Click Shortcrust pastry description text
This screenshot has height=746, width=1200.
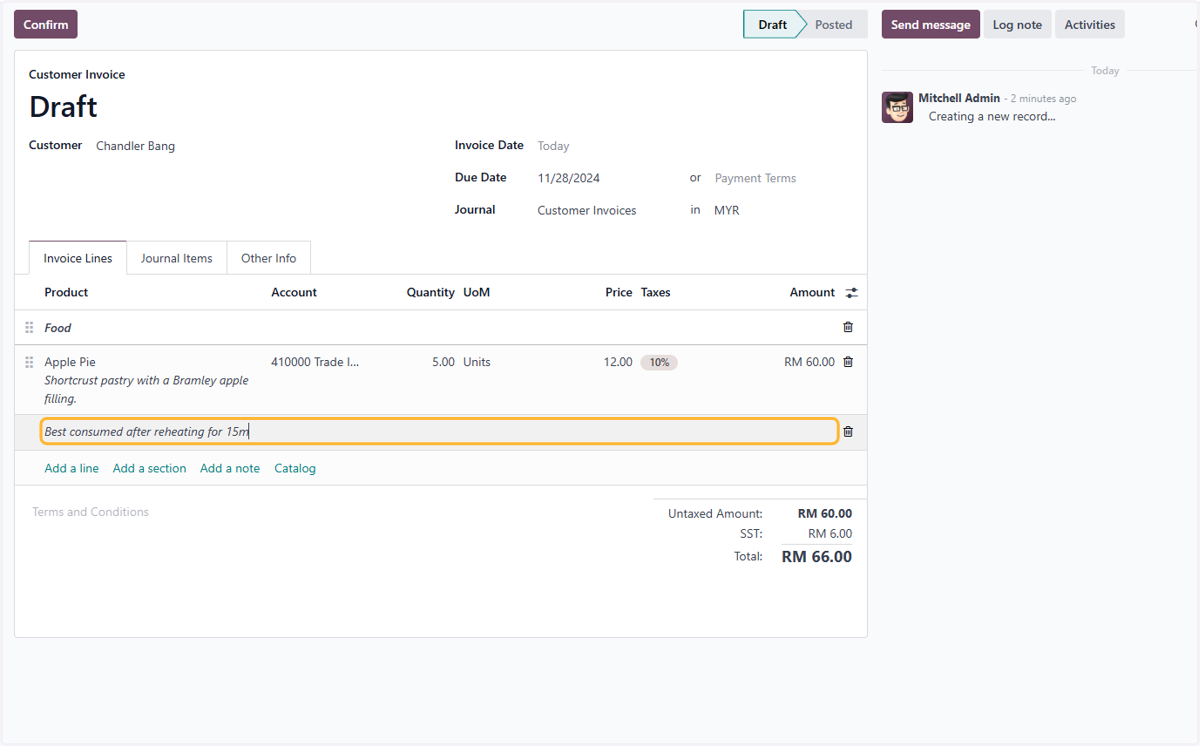pos(146,390)
